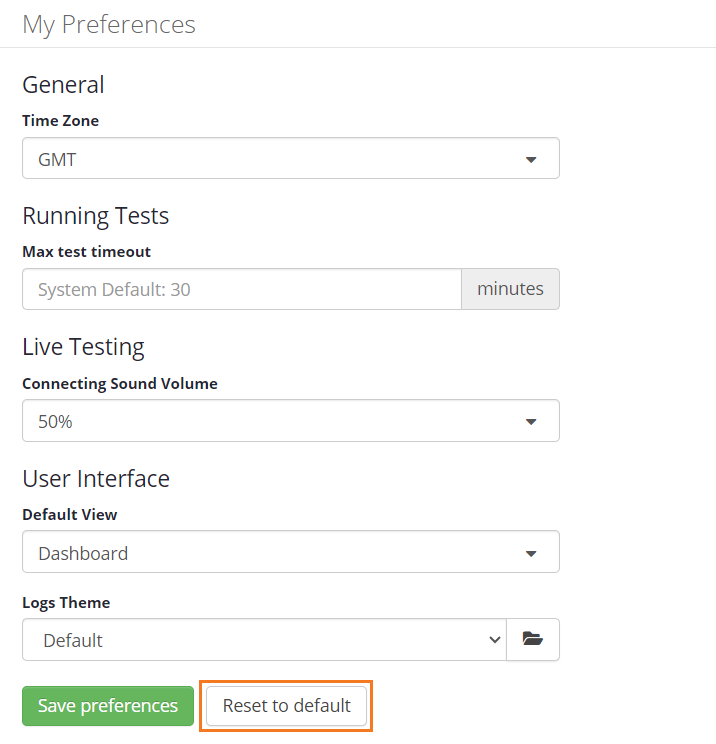Click the folder-open icon beside Logs Theme
716x744 pixels.
pos(532,640)
